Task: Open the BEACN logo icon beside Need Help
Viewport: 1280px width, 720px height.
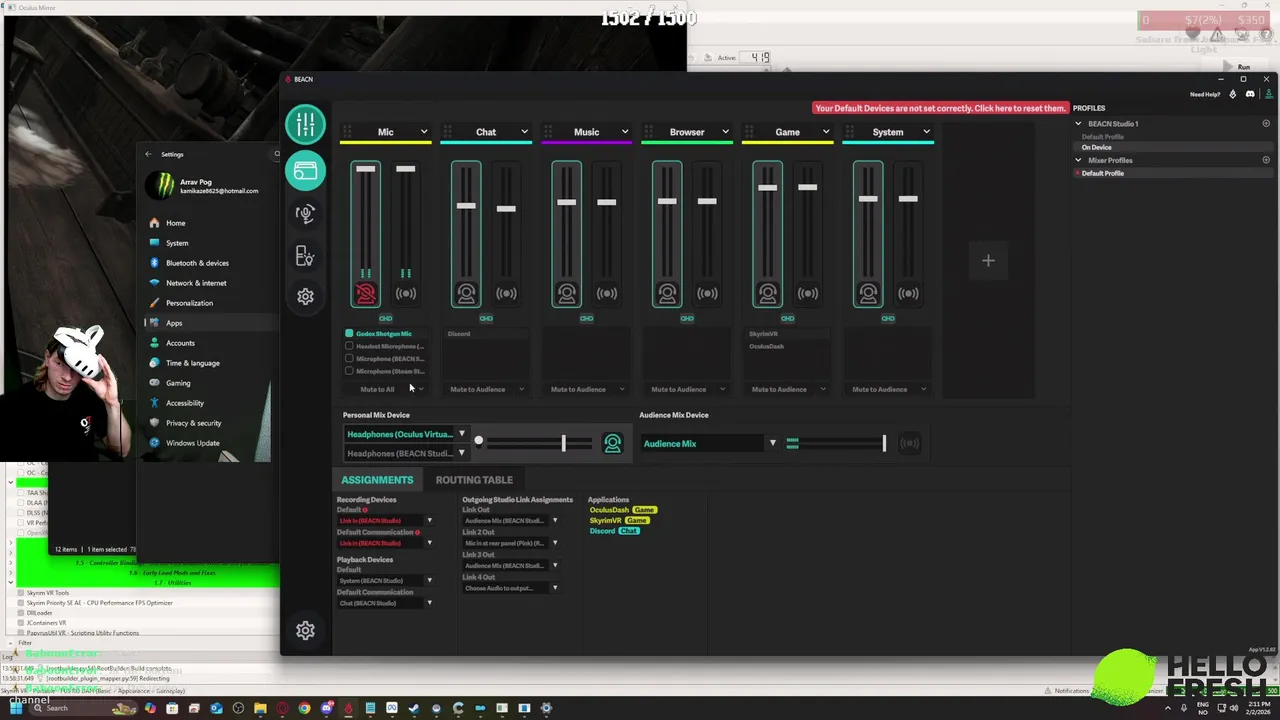Action: (1233, 94)
